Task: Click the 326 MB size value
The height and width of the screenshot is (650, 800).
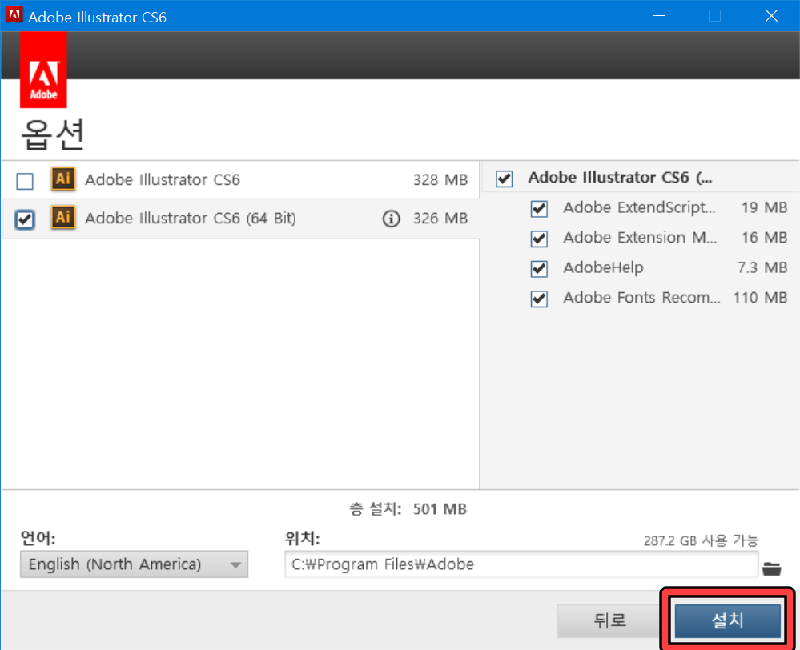Action: [440, 218]
